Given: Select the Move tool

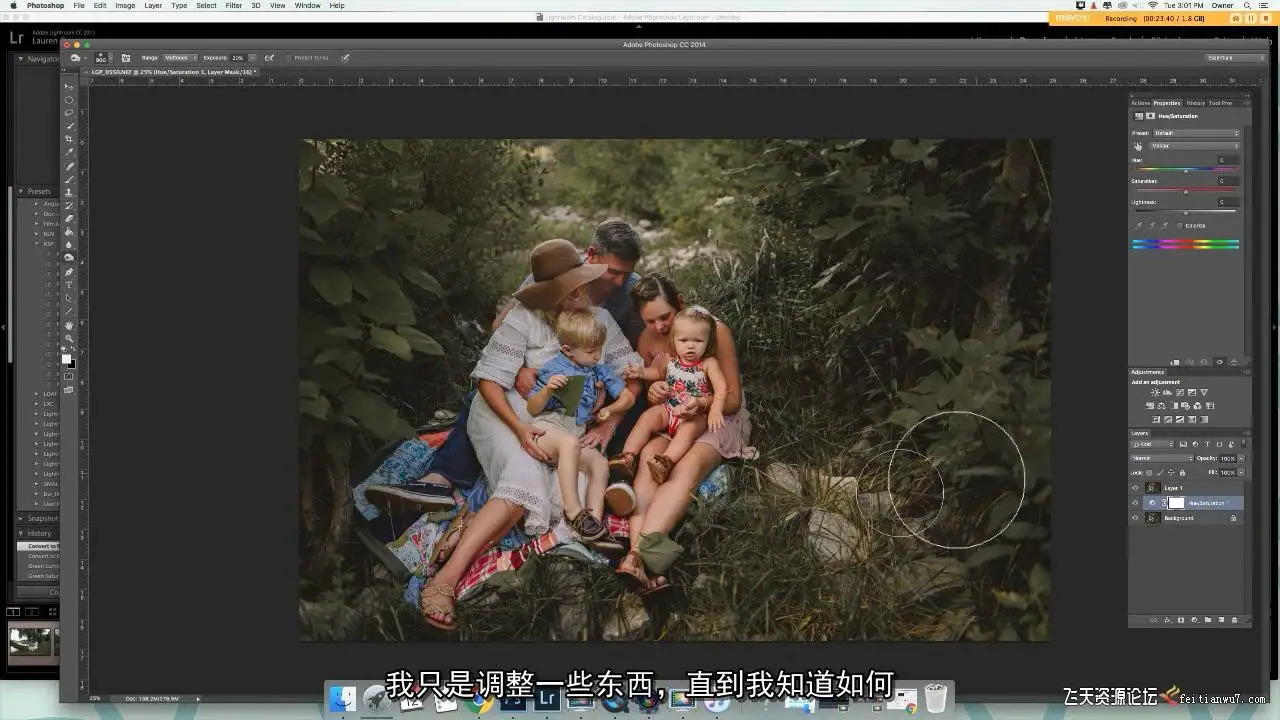Looking at the screenshot, I should tap(69, 87).
